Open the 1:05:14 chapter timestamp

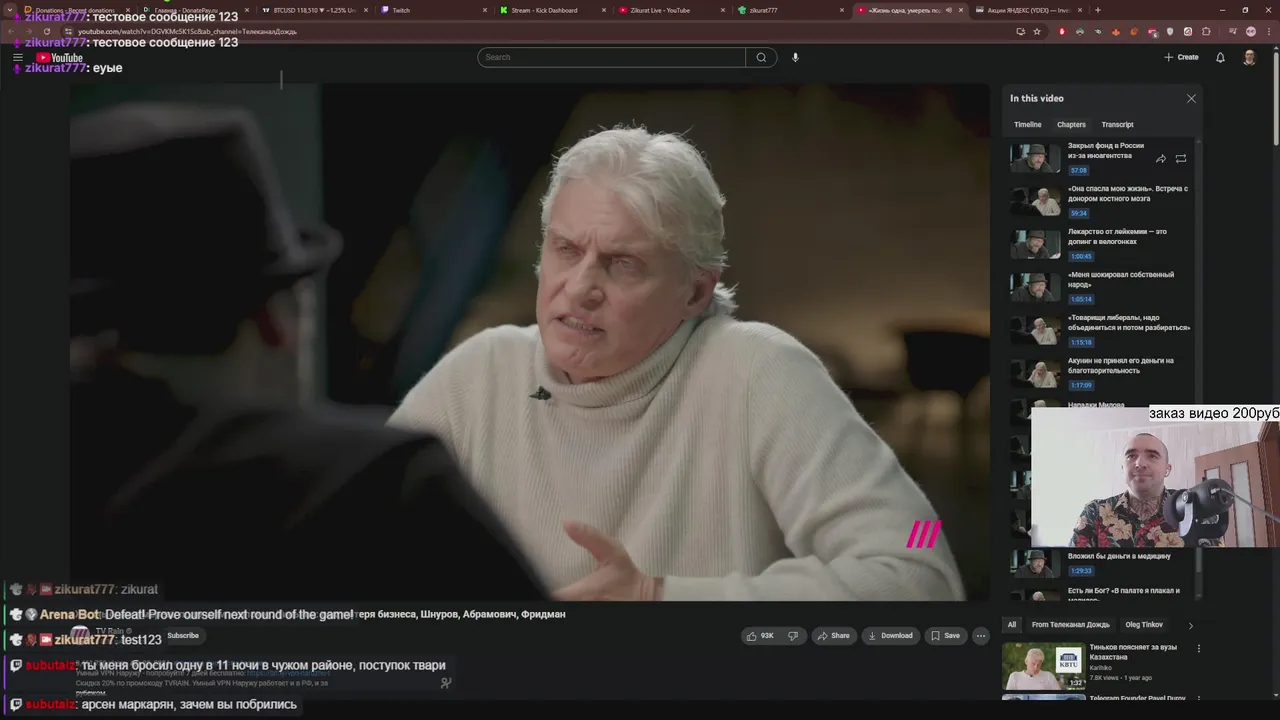coord(1081,299)
